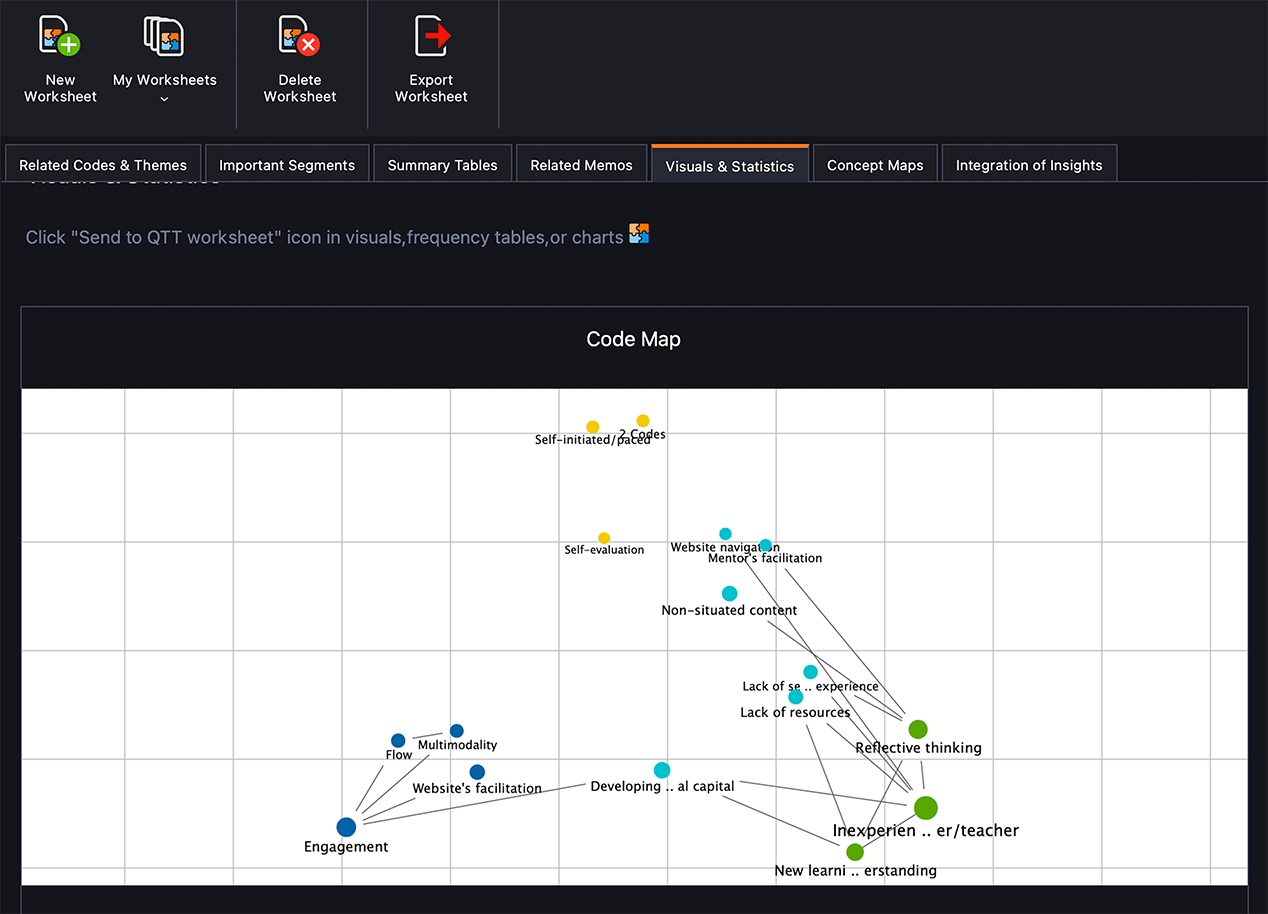Click the cyan Developing capital node
The width and height of the screenshot is (1268, 914).
click(662, 770)
